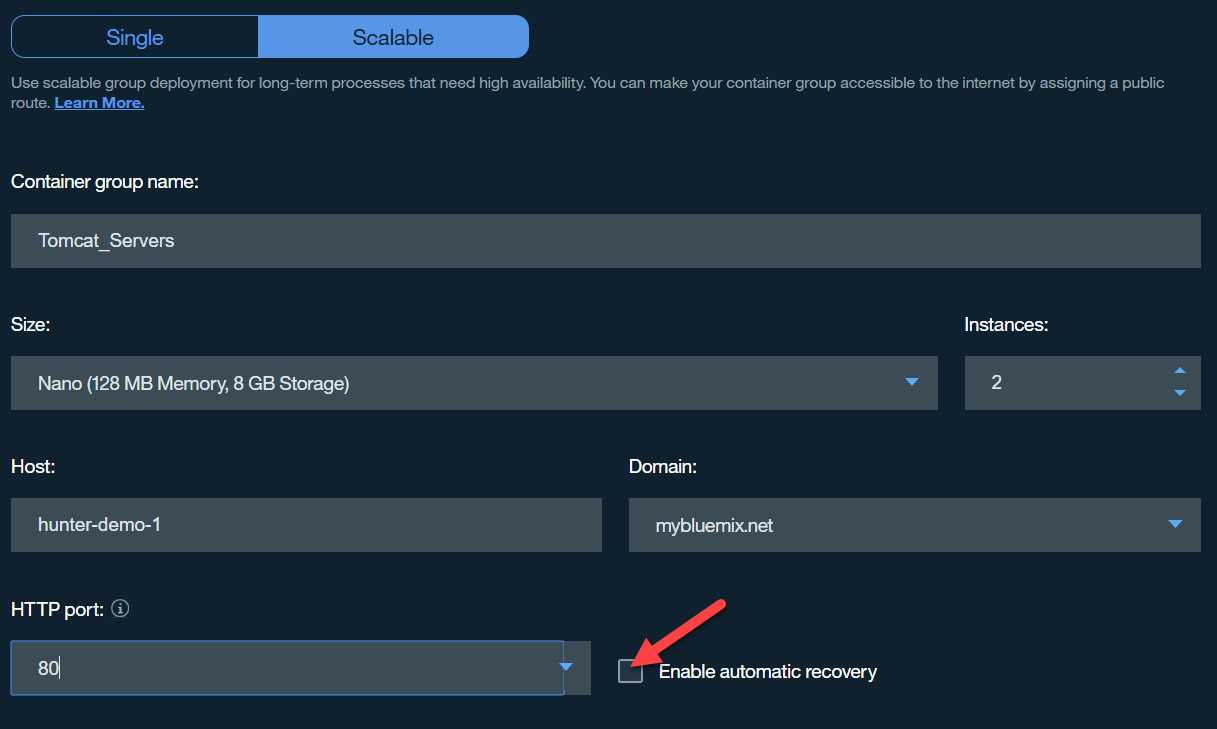Click the Size dropdown arrow
The image size is (1217, 729).
pos(911,382)
